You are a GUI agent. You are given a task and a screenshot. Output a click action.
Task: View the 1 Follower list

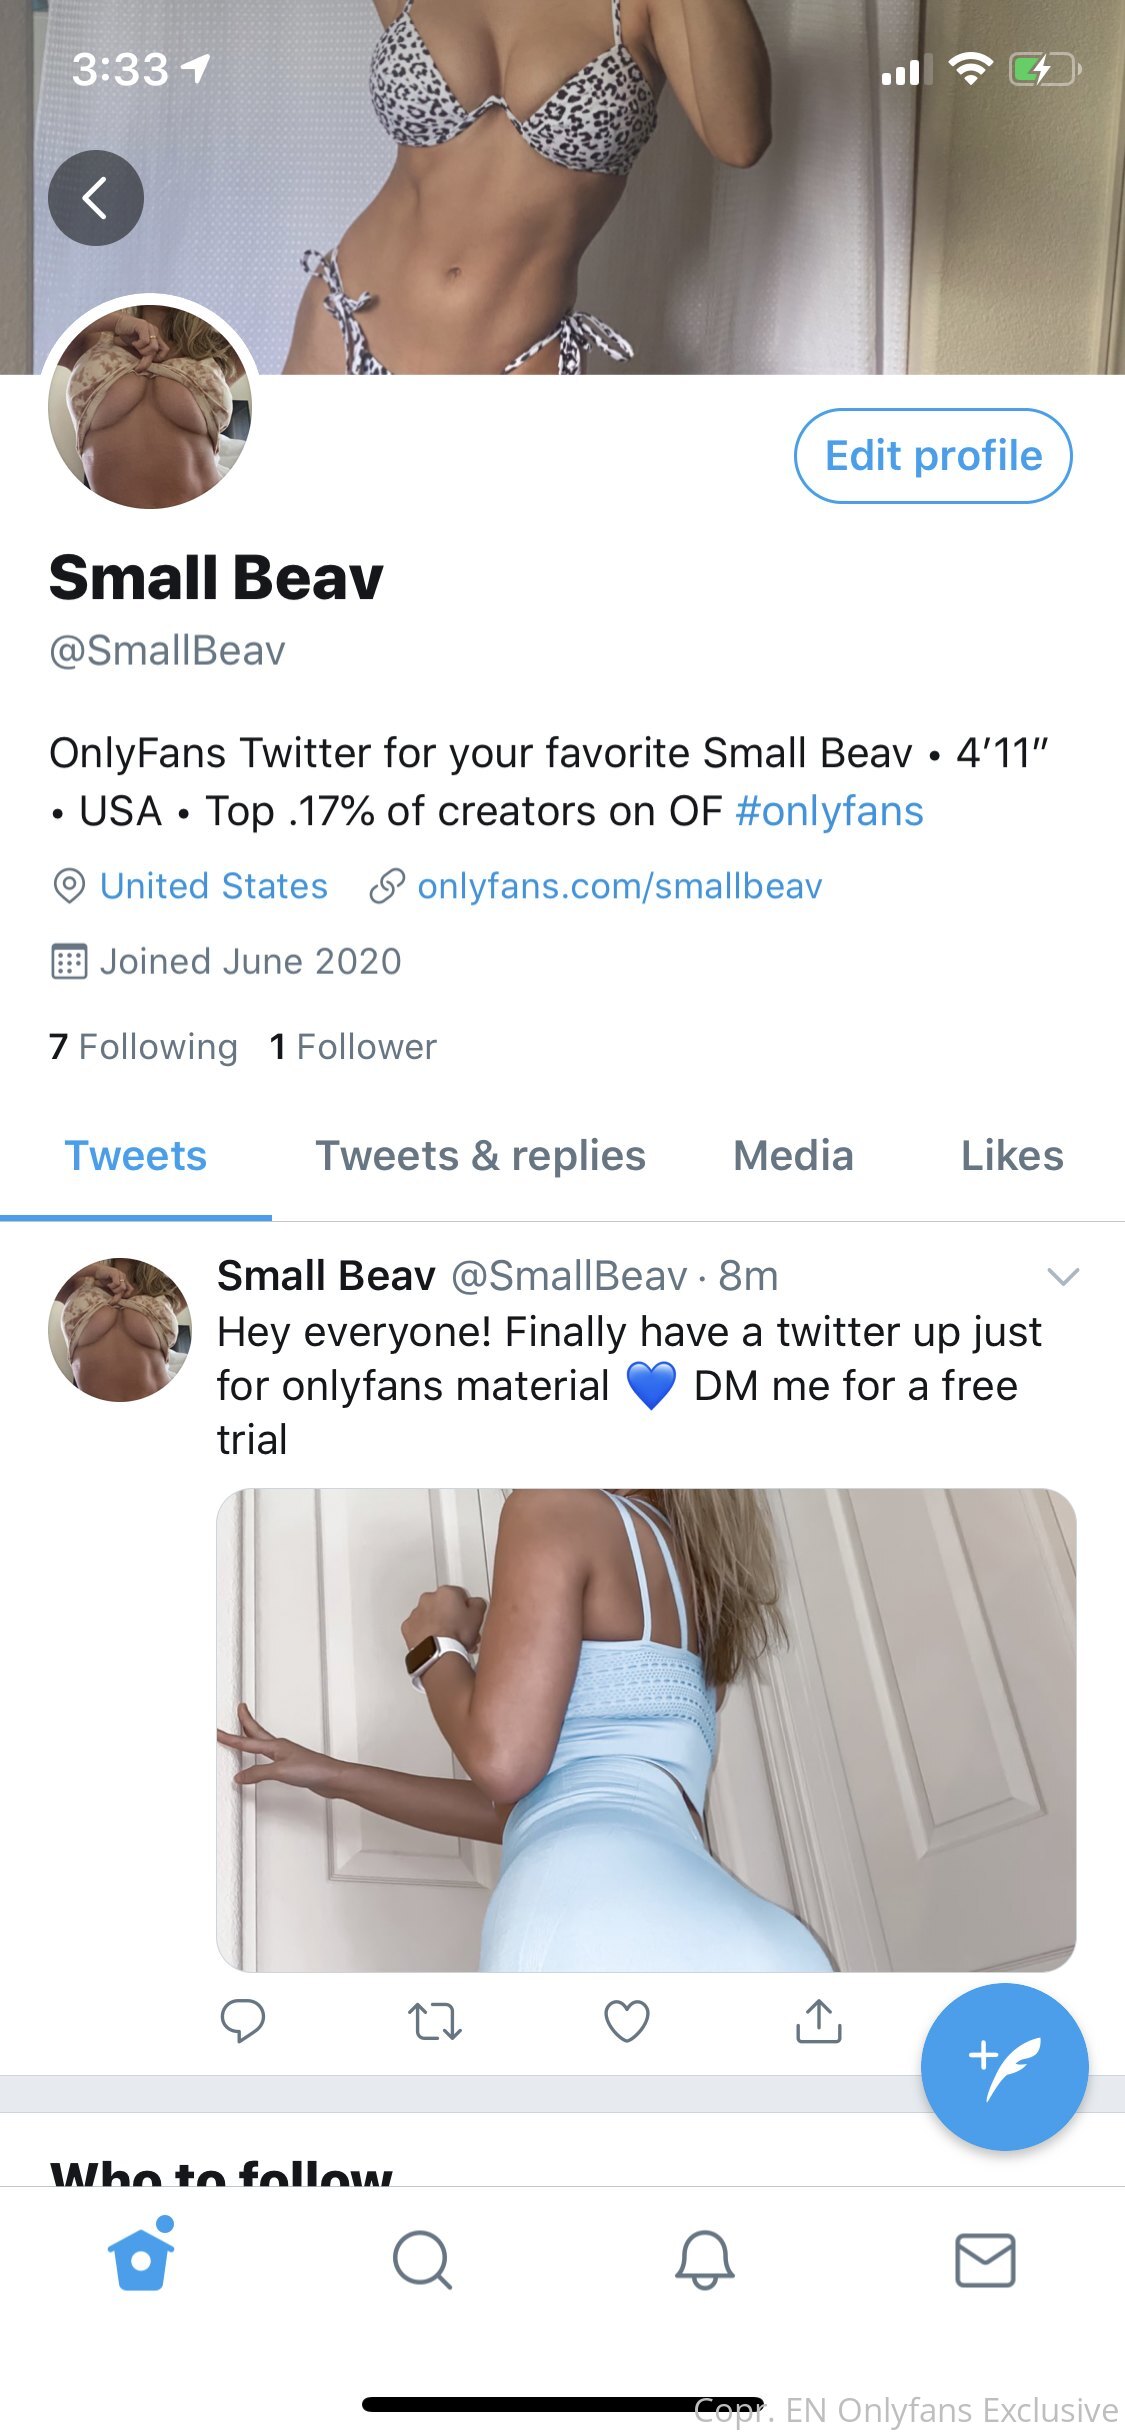[353, 1047]
